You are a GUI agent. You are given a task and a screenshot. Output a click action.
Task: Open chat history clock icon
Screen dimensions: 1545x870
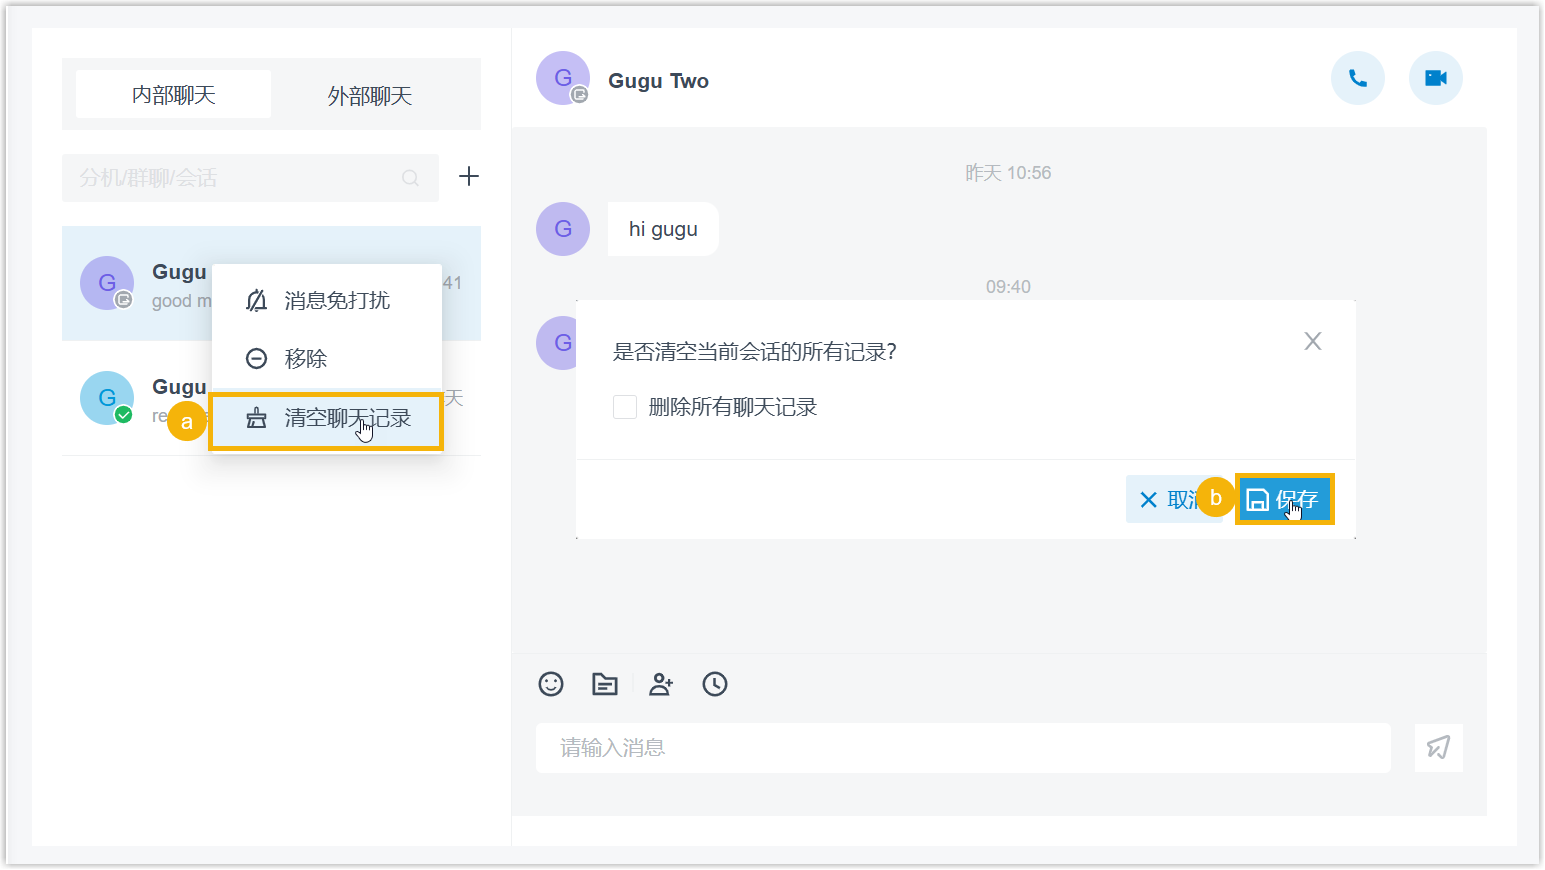click(715, 684)
